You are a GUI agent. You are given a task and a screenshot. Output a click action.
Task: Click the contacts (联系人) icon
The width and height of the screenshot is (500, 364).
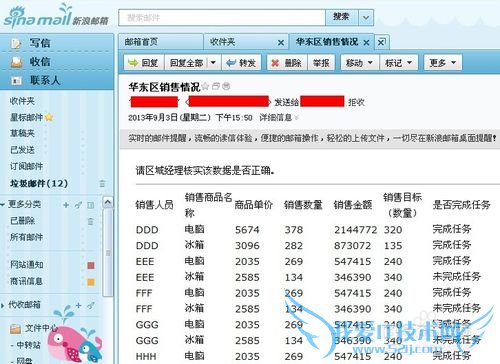click(16, 80)
